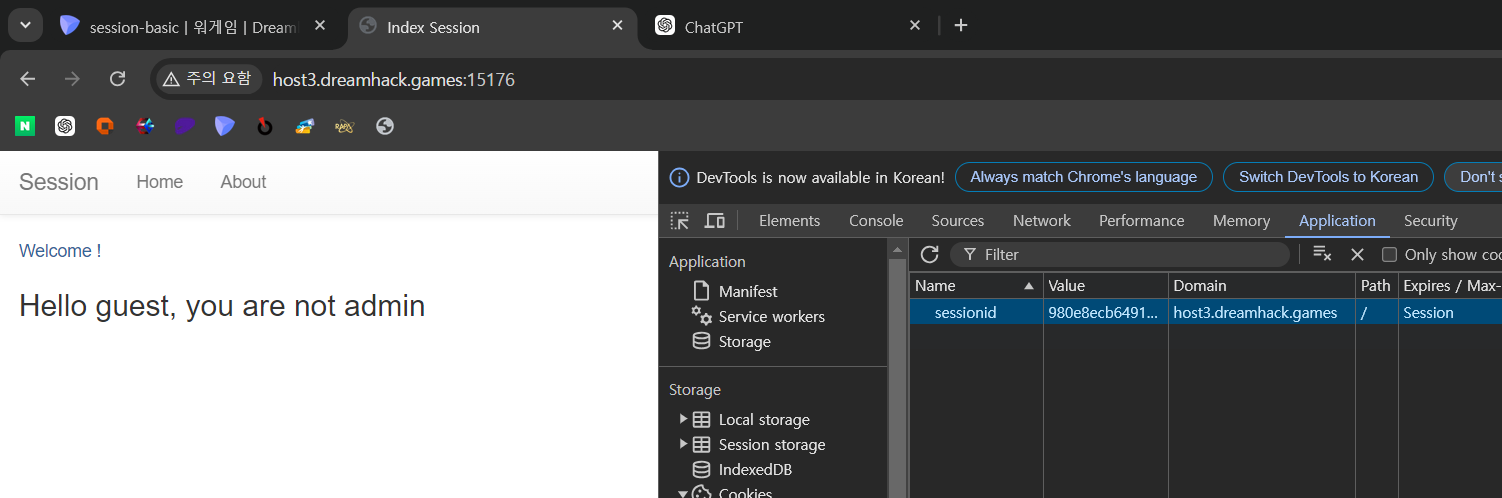Open the Security DevTools tab
This screenshot has width=1502, height=498.
(x=1431, y=221)
